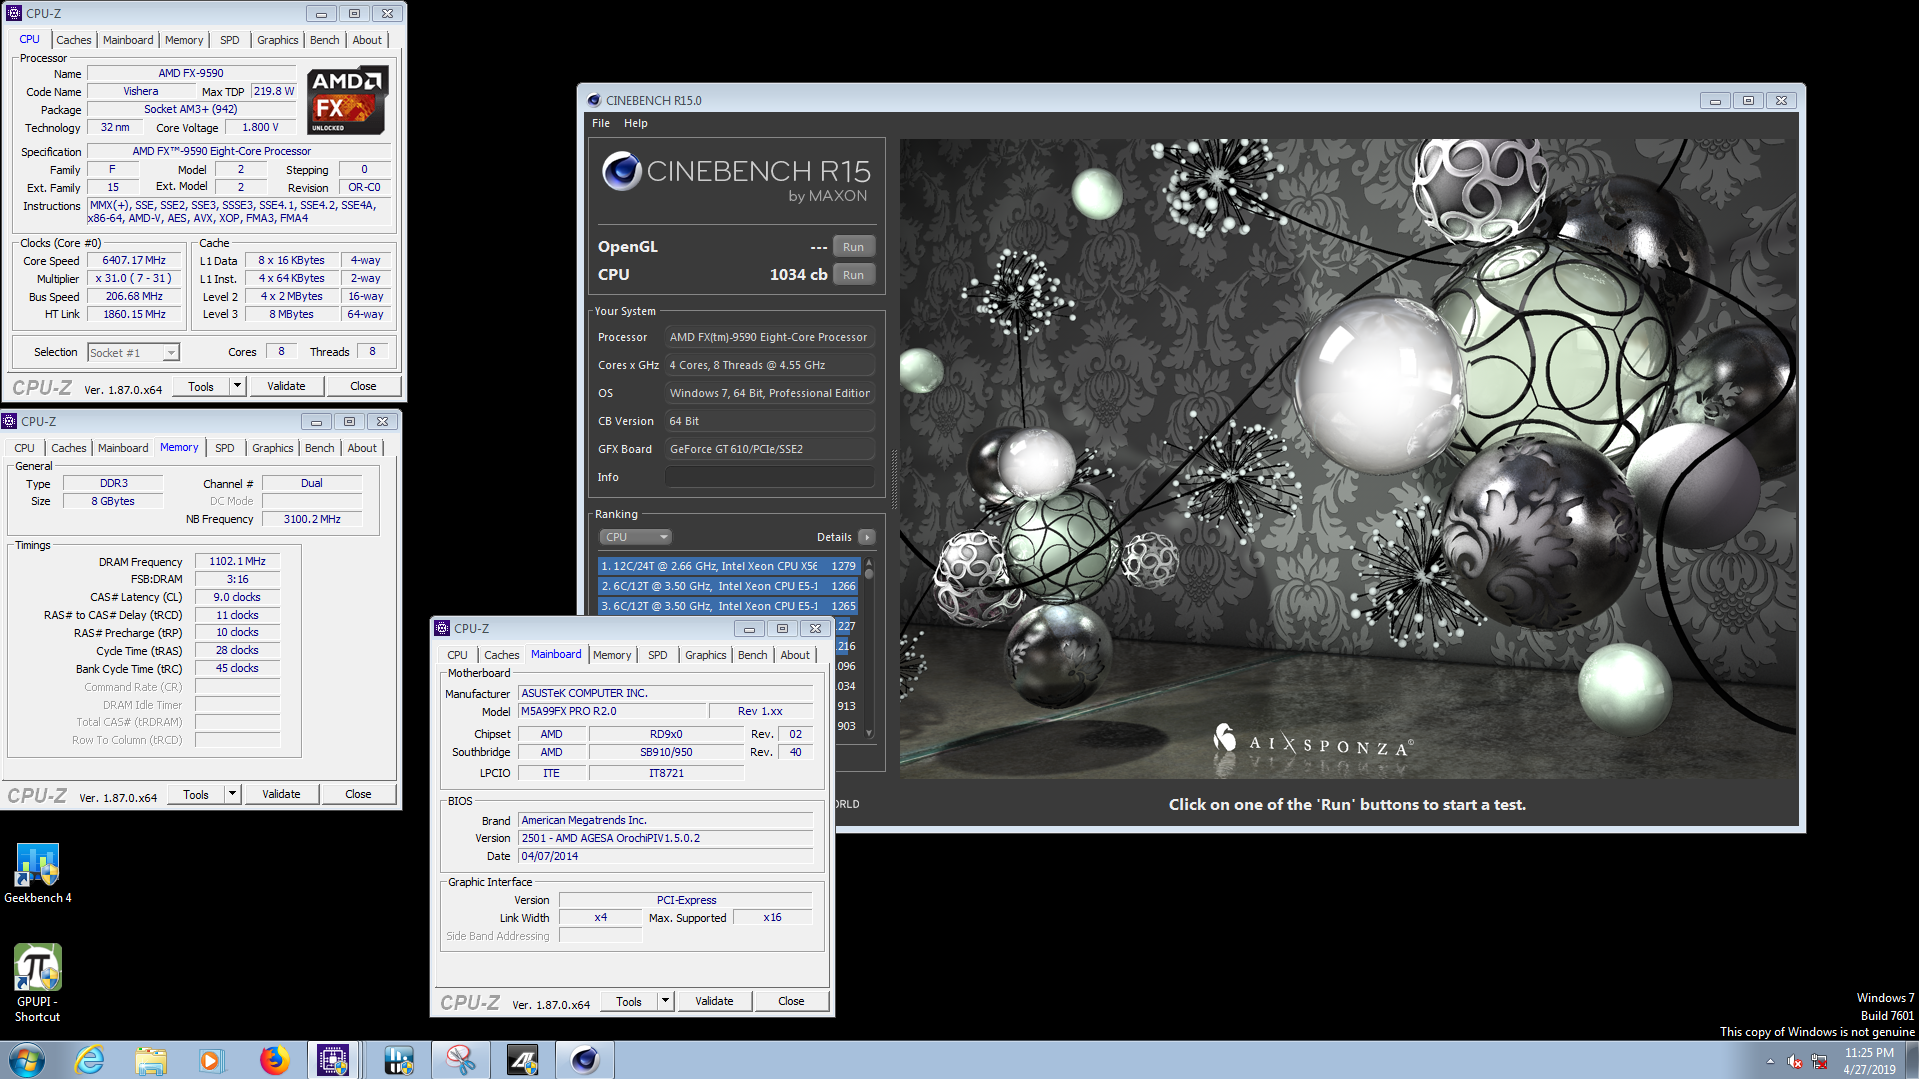This screenshot has height=1079, width=1919.
Task: Open the bar-chart benchmark app taskbar icon
Action: click(x=399, y=1059)
